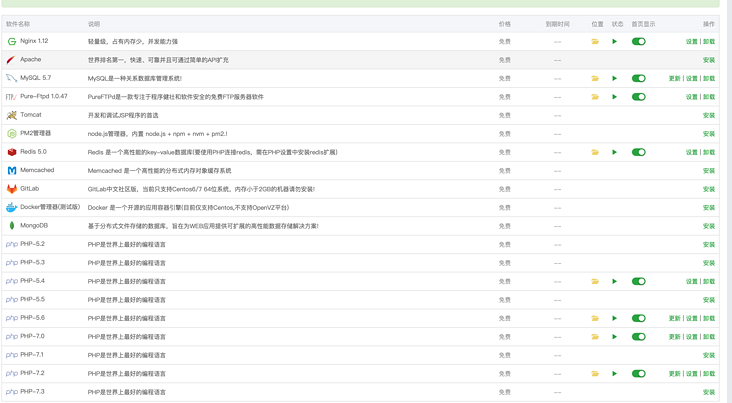Install MongoDB with the 安装 link
The width and height of the screenshot is (732, 403).
pyautogui.click(x=708, y=226)
